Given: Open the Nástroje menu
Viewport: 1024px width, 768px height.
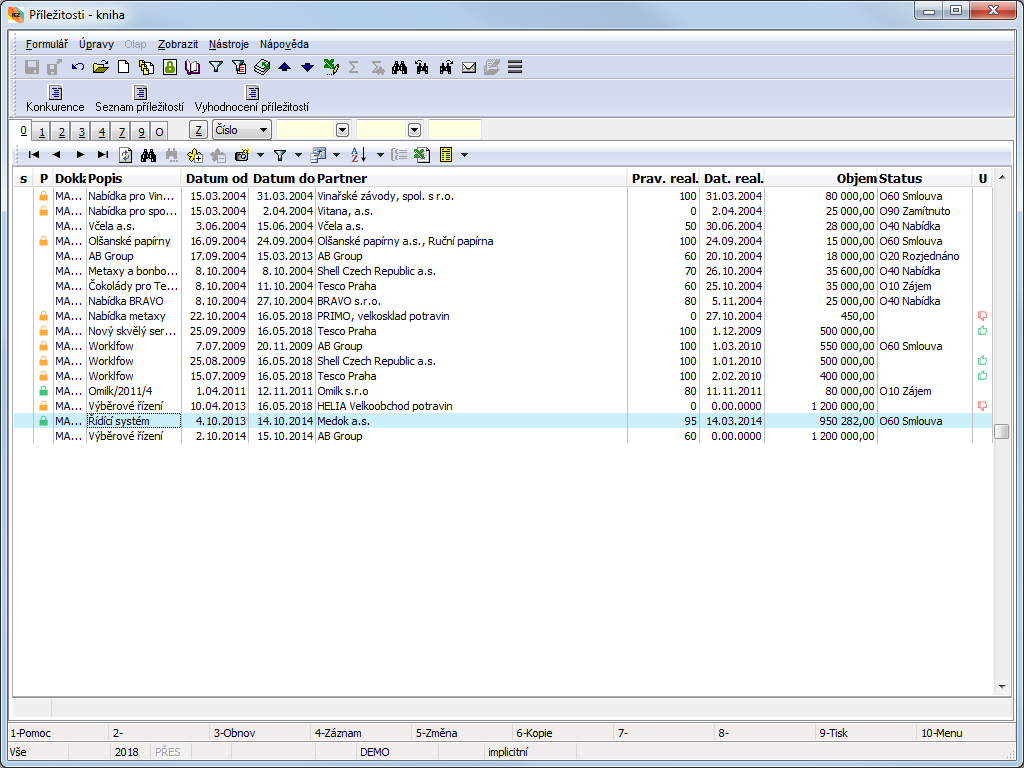Looking at the screenshot, I should pyautogui.click(x=229, y=44).
